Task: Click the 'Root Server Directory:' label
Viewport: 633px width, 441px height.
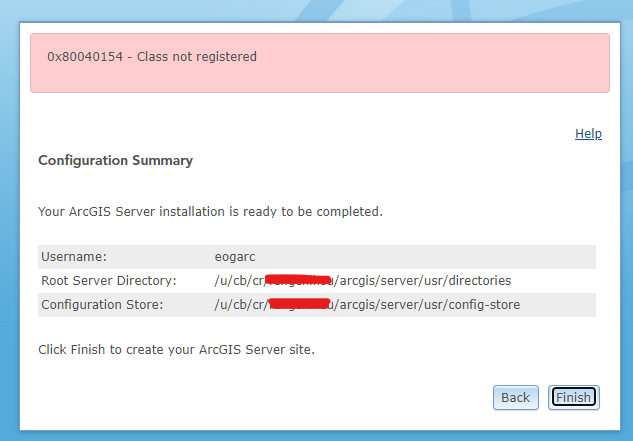Action: pos(109,281)
